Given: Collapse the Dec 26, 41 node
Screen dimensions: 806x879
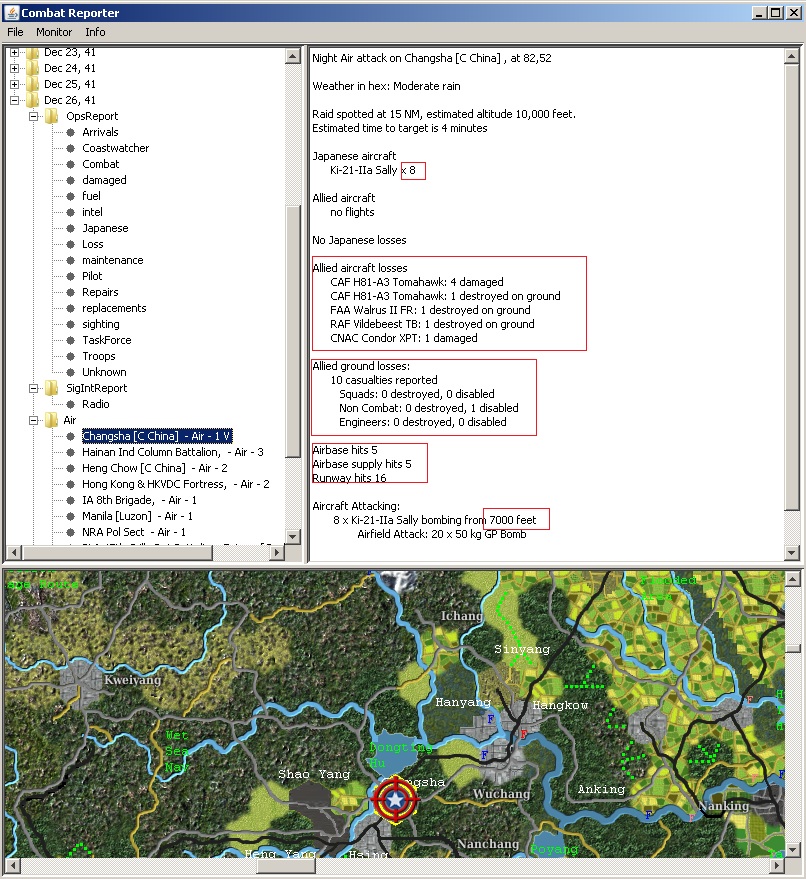Looking at the screenshot, I should pos(15,100).
